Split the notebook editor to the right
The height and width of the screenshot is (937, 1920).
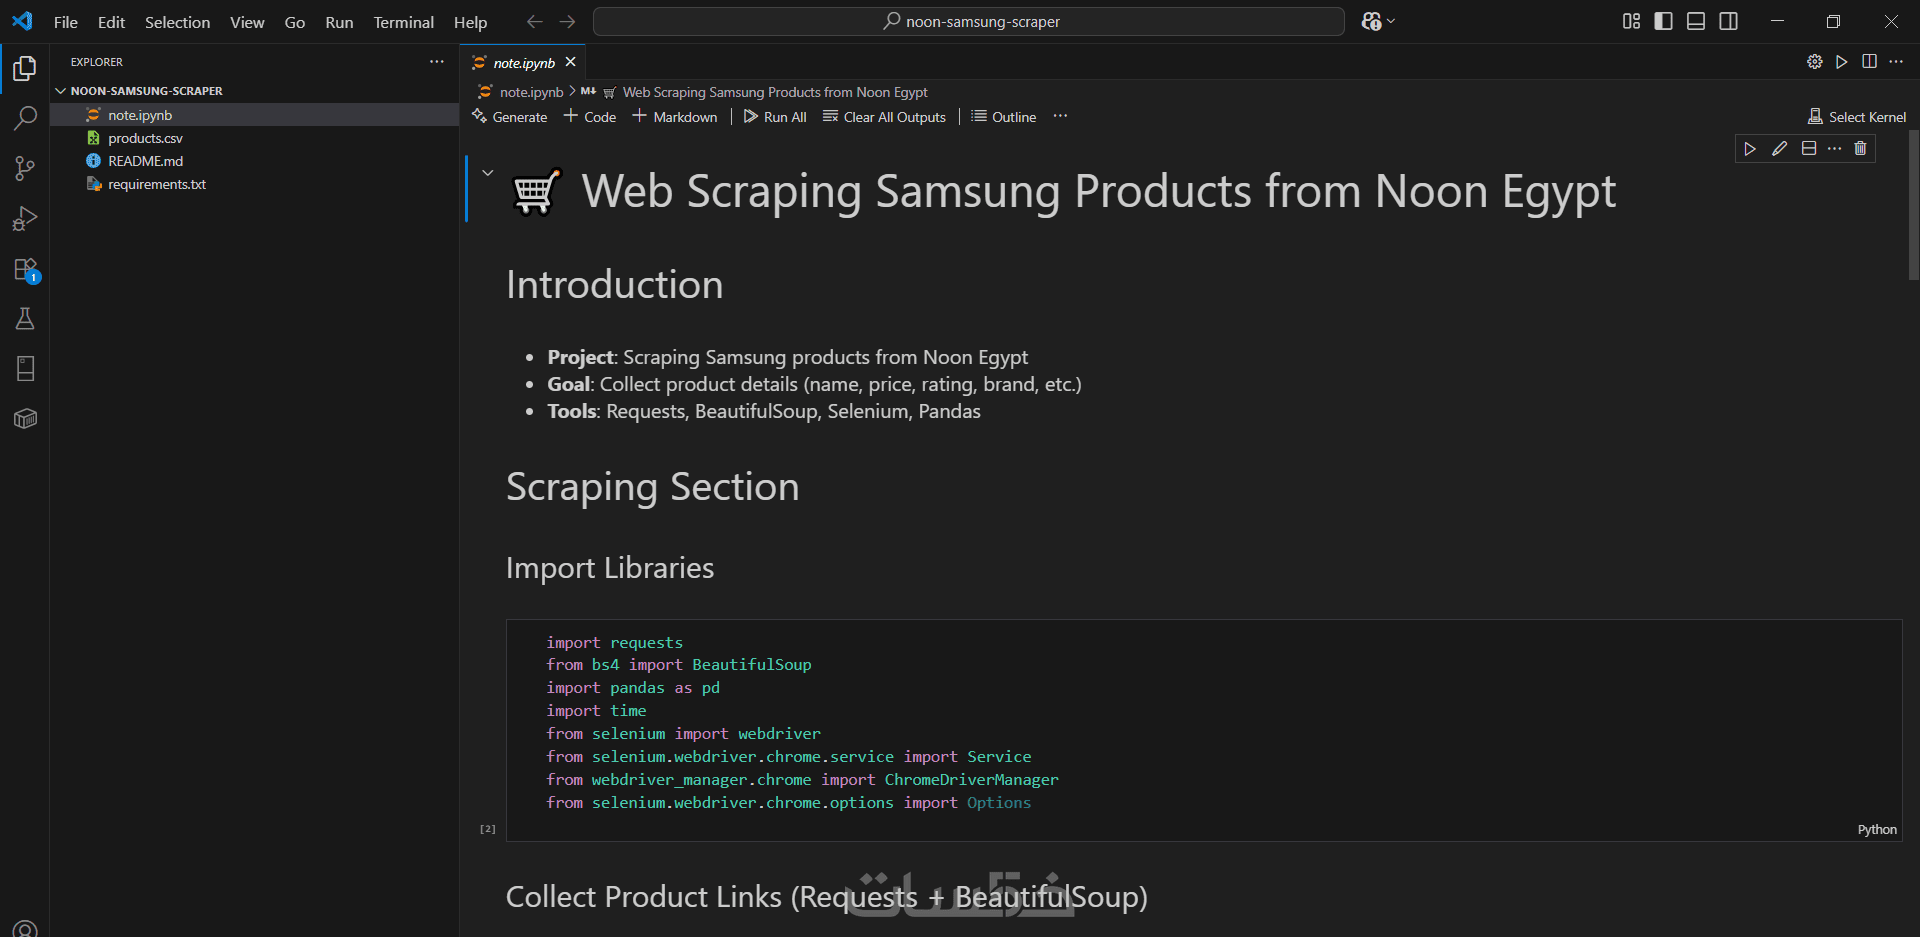tap(1869, 62)
